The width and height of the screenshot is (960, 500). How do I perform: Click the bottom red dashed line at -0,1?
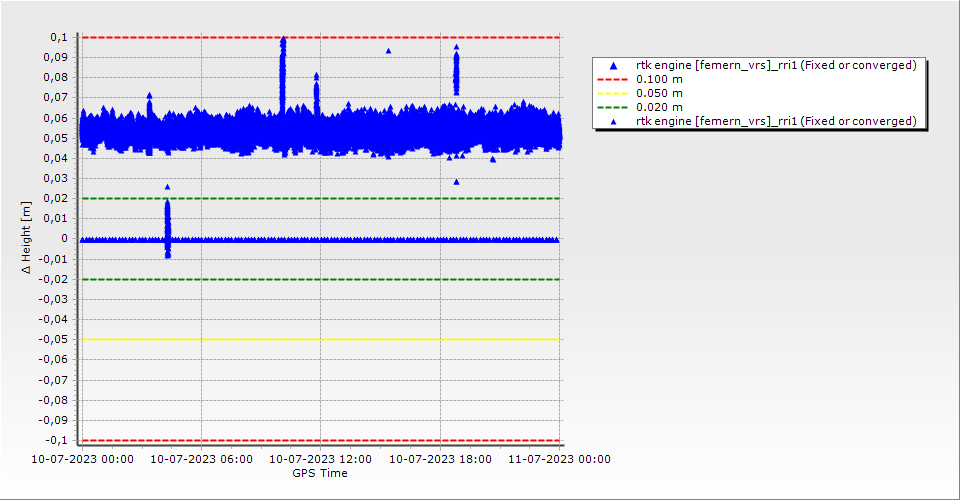(320, 440)
